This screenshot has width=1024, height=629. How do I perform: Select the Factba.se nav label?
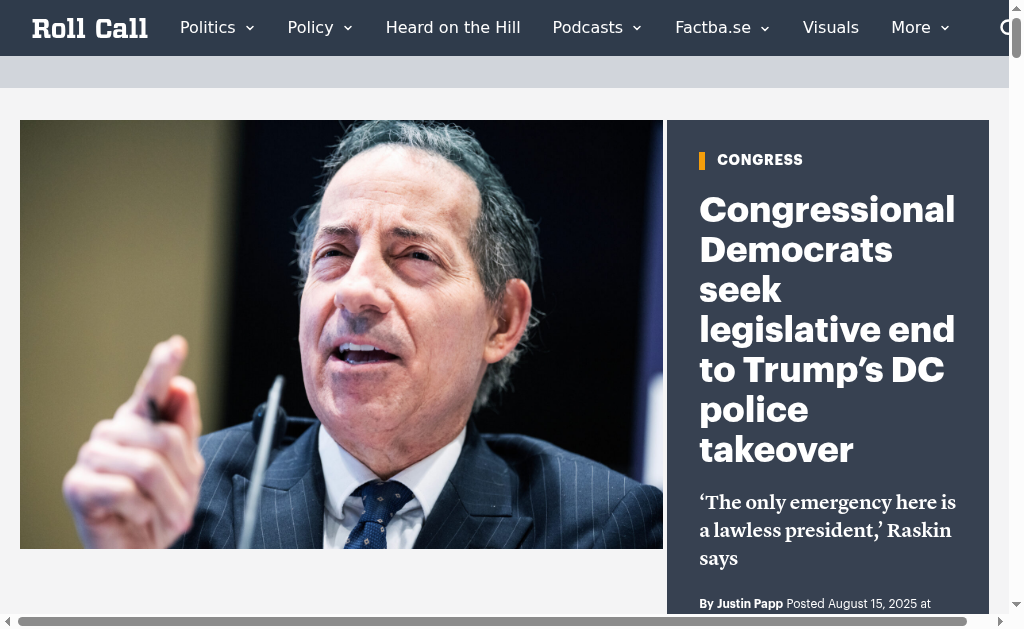[x=712, y=27]
